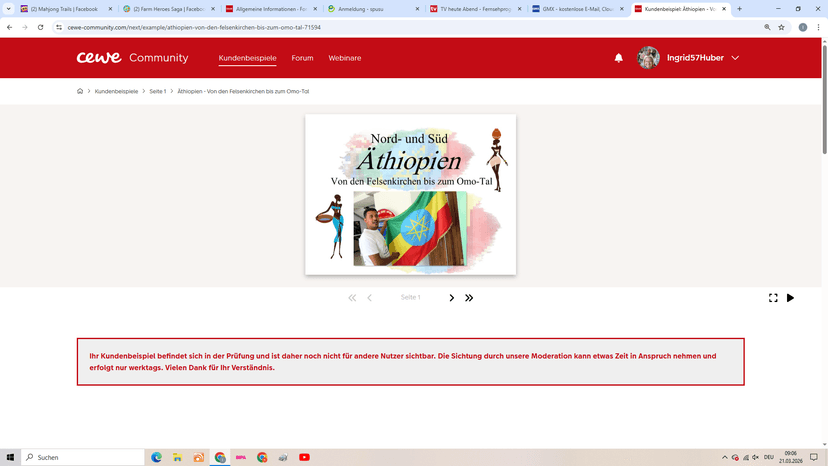Image resolution: width=828 pixels, height=466 pixels.
Task: Open the Kundenbeispiele navigation item
Action: (x=247, y=58)
